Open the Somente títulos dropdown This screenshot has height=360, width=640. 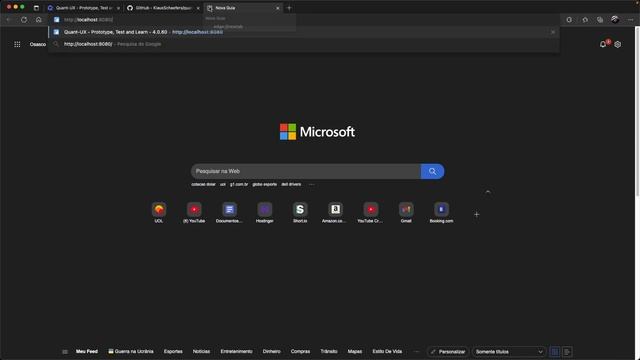coord(509,351)
